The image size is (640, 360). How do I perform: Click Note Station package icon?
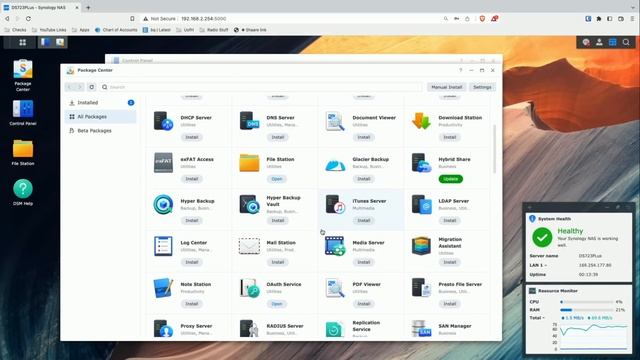pos(163,288)
